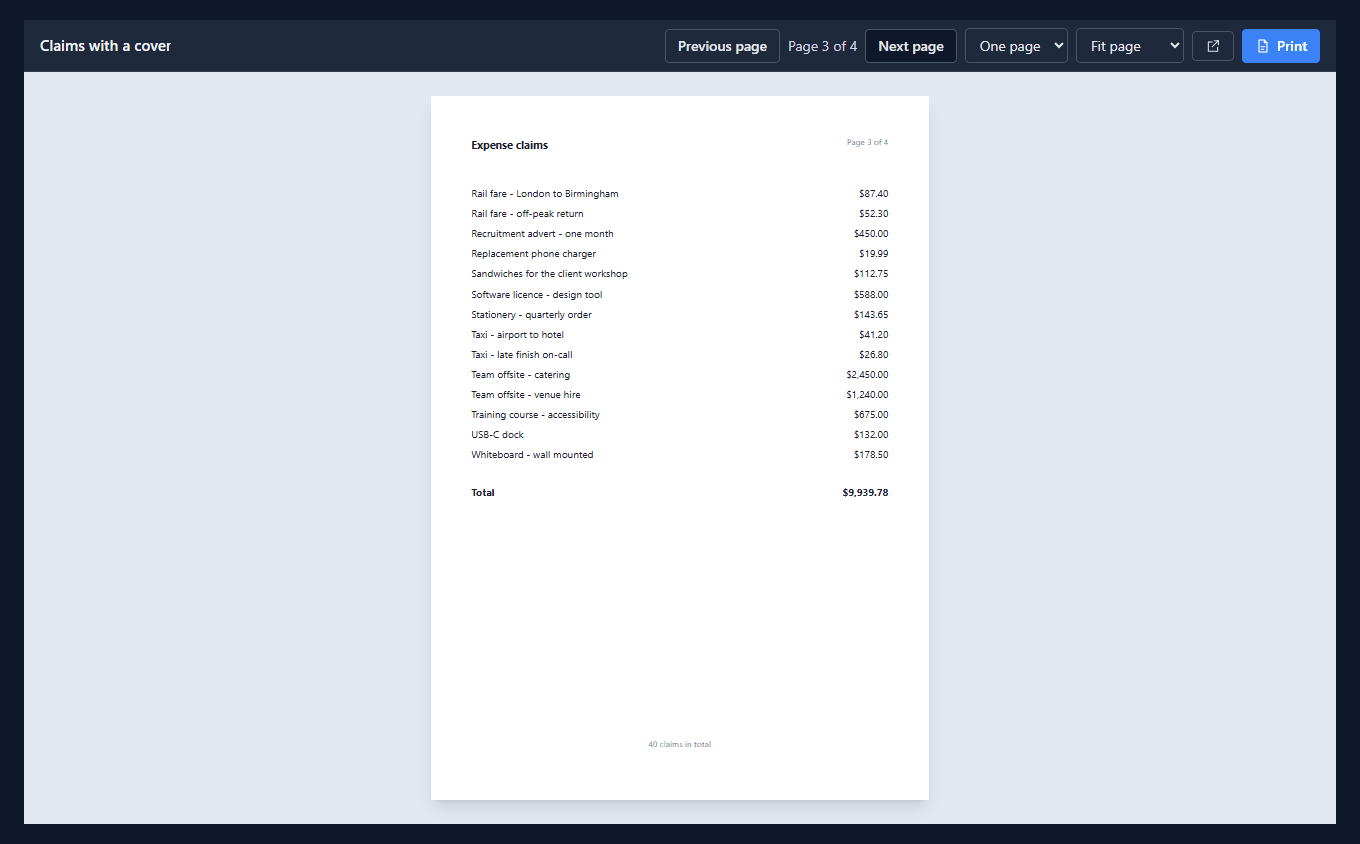Select the $675.00 training course amount
Viewport: 1360px width, 844px height.
(871, 415)
